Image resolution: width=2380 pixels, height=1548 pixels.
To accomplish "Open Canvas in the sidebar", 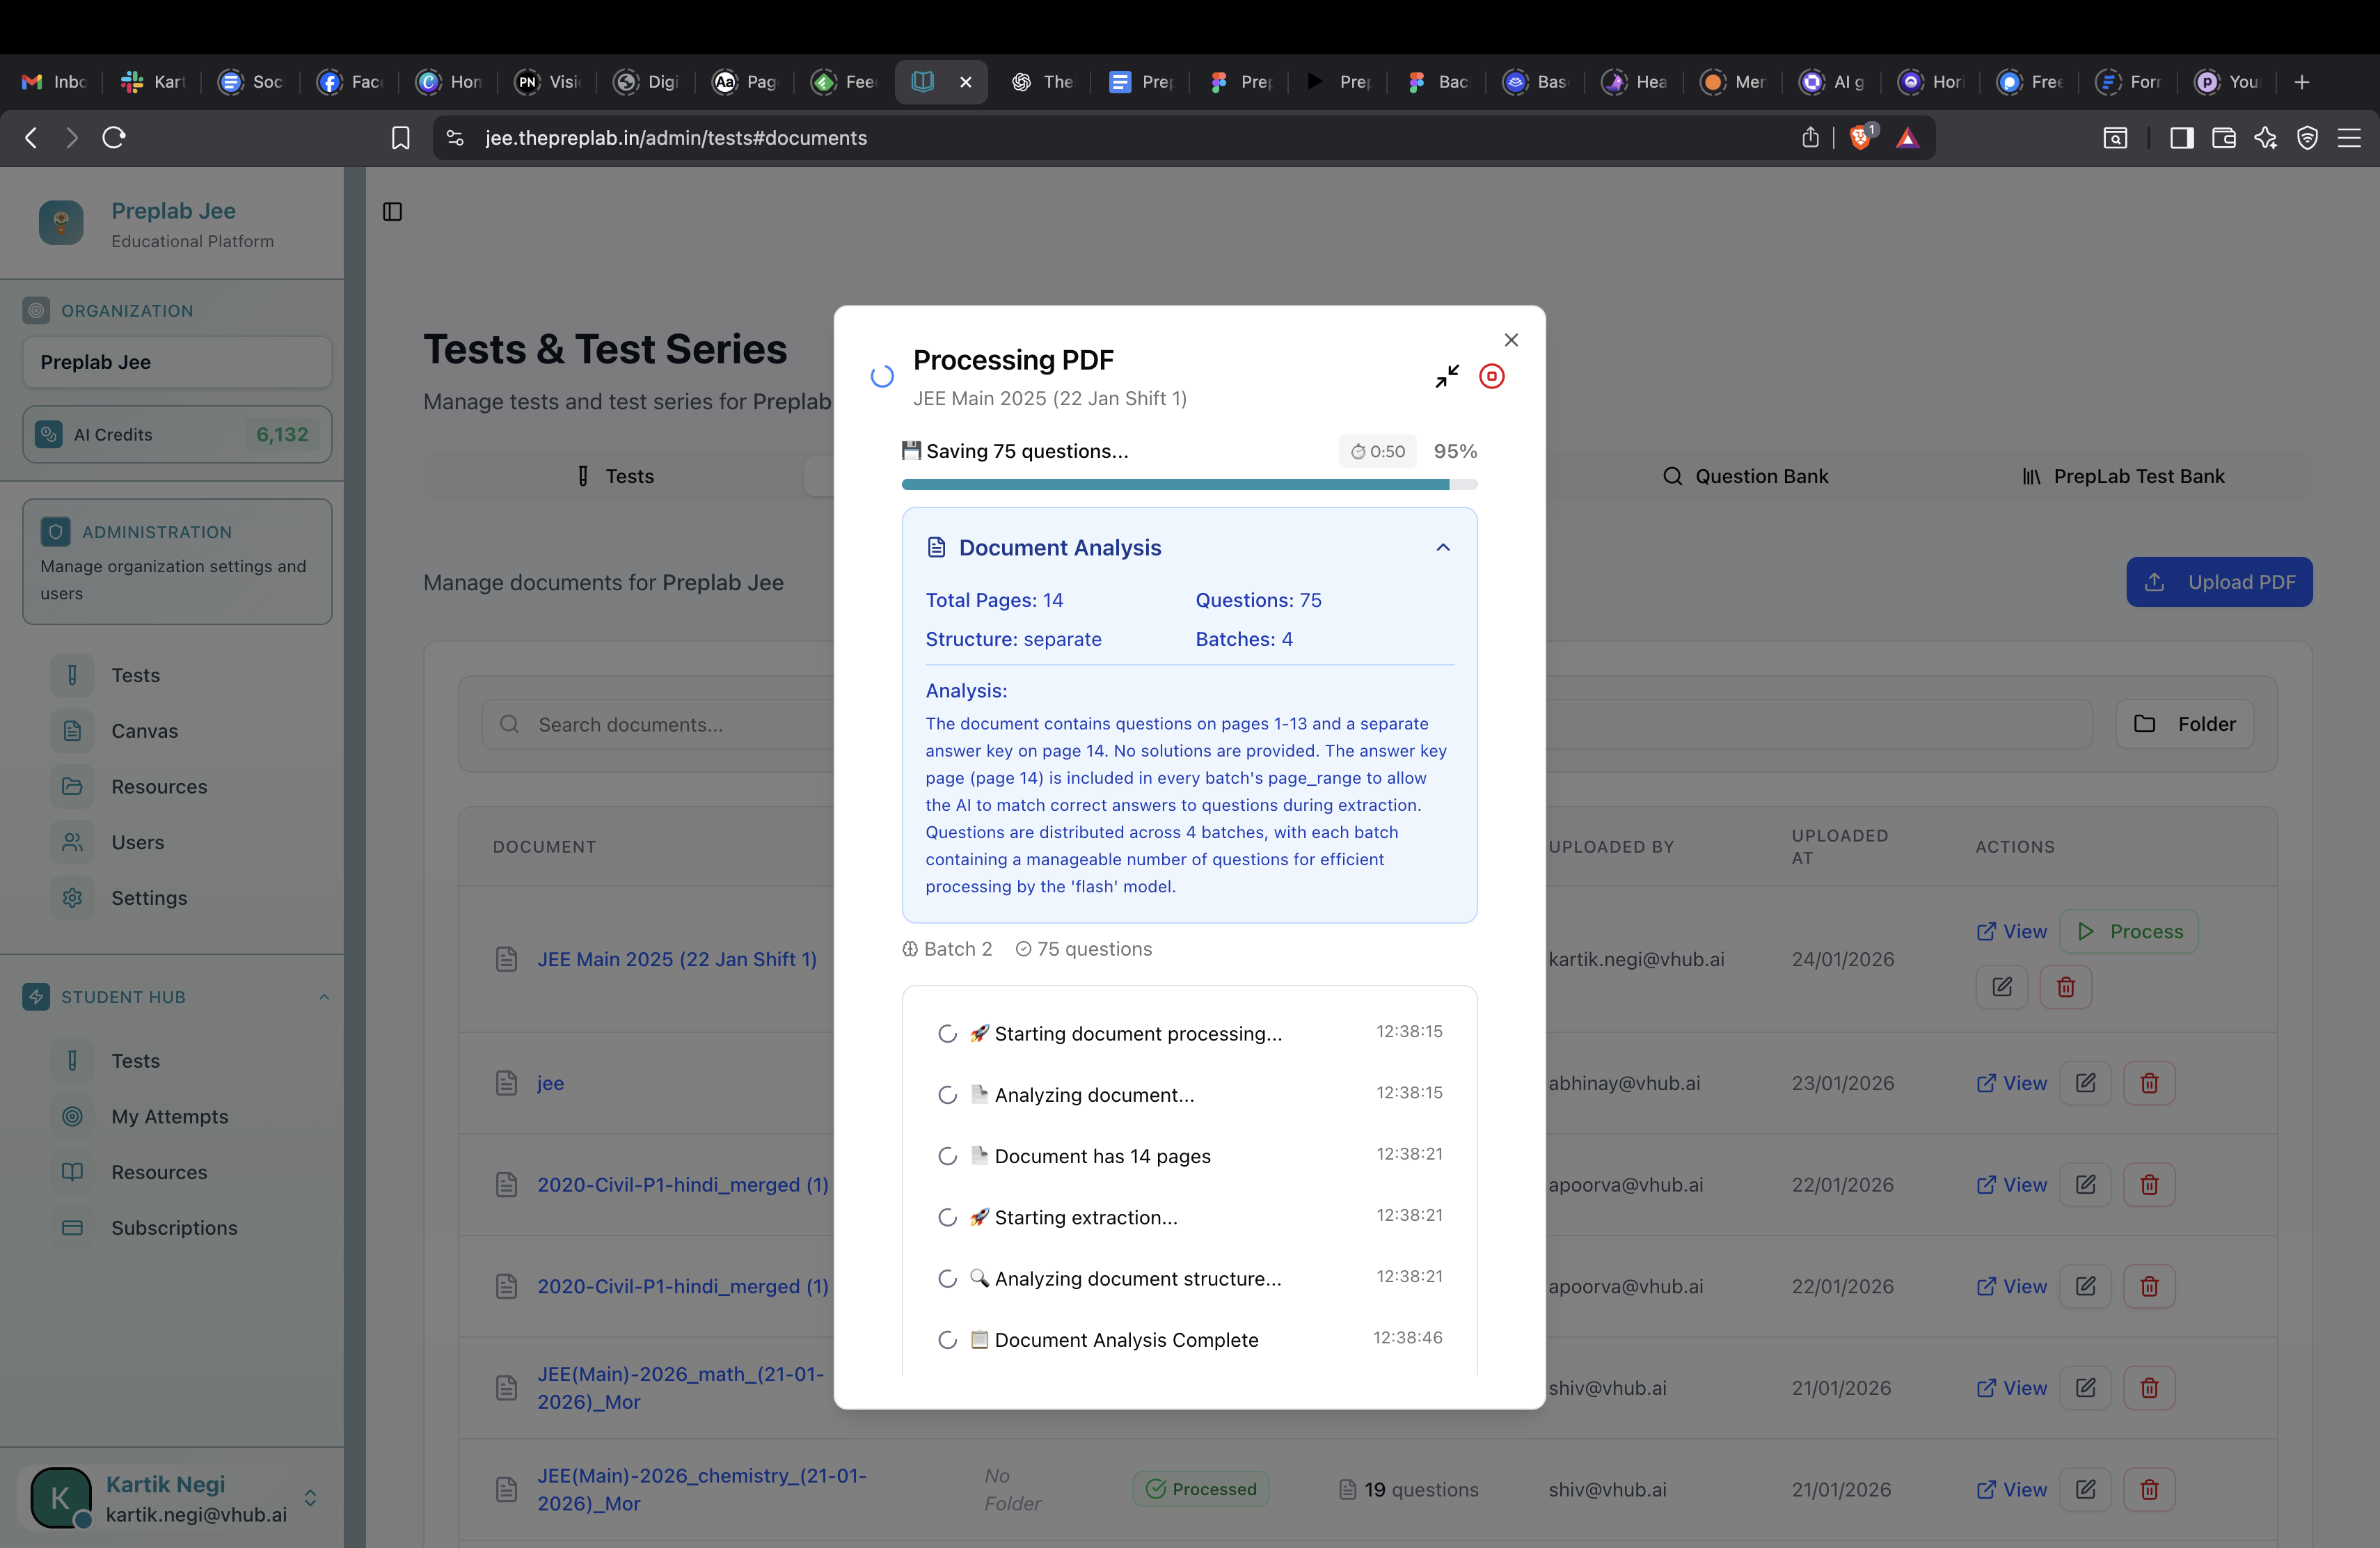I will [x=177, y=731].
